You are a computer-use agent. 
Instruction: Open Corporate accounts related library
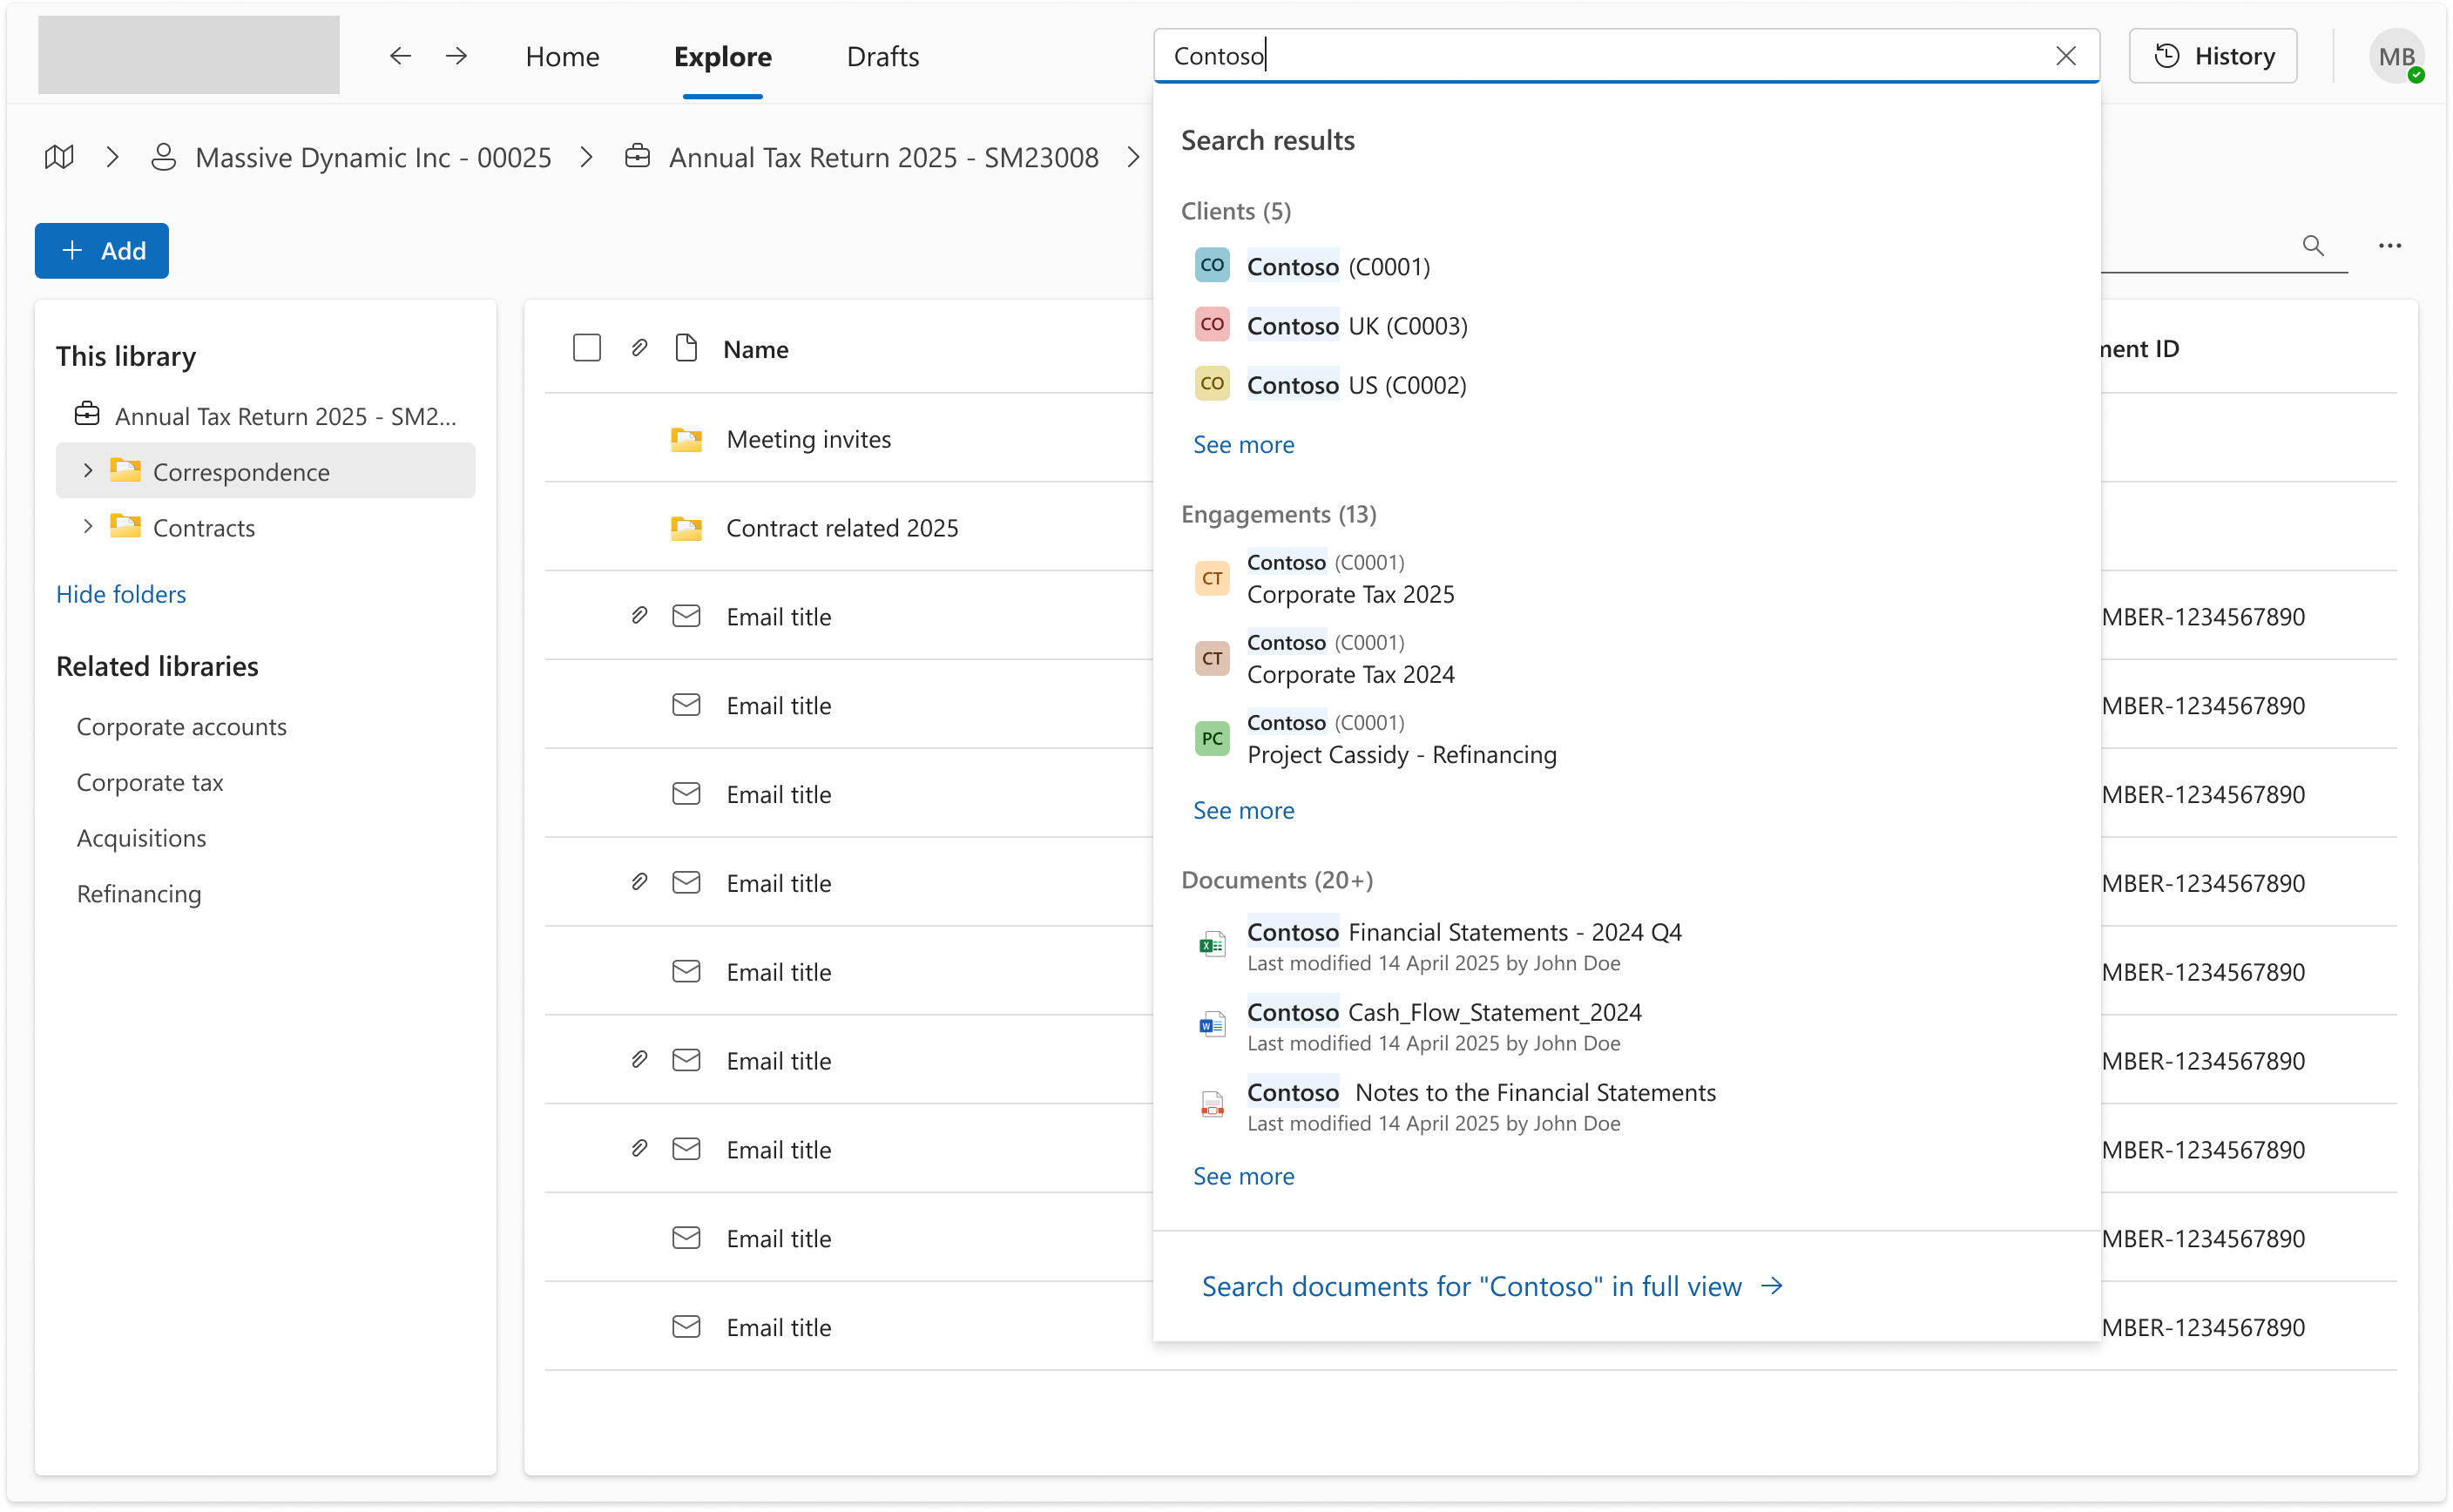[x=181, y=726]
